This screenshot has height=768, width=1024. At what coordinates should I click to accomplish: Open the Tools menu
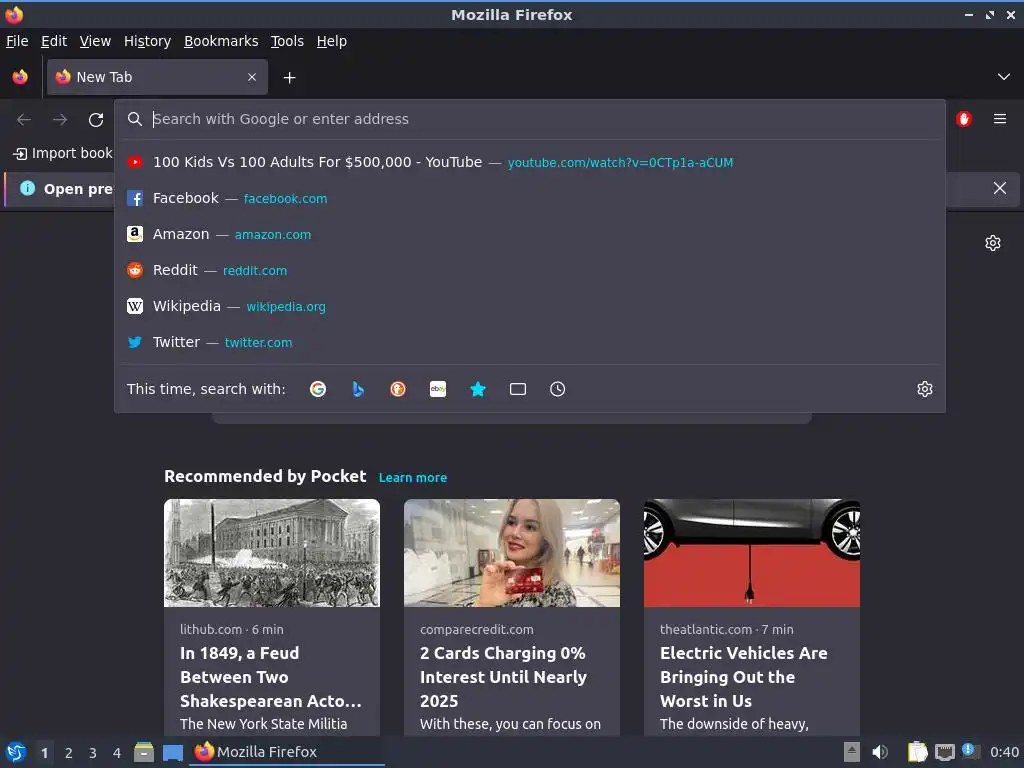(287, 41)
